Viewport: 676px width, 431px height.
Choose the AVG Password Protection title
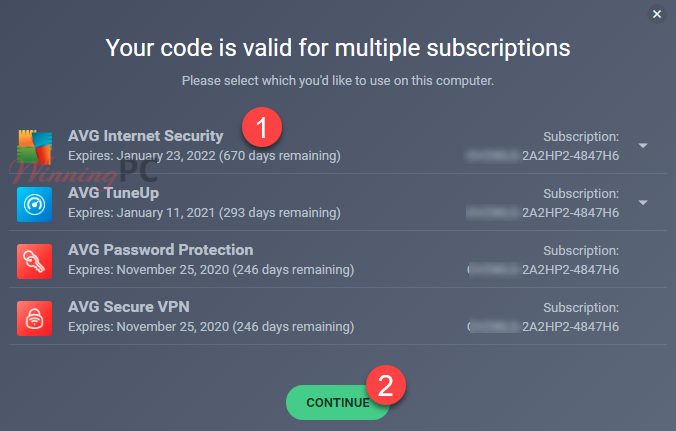click(x=160, y=250)
